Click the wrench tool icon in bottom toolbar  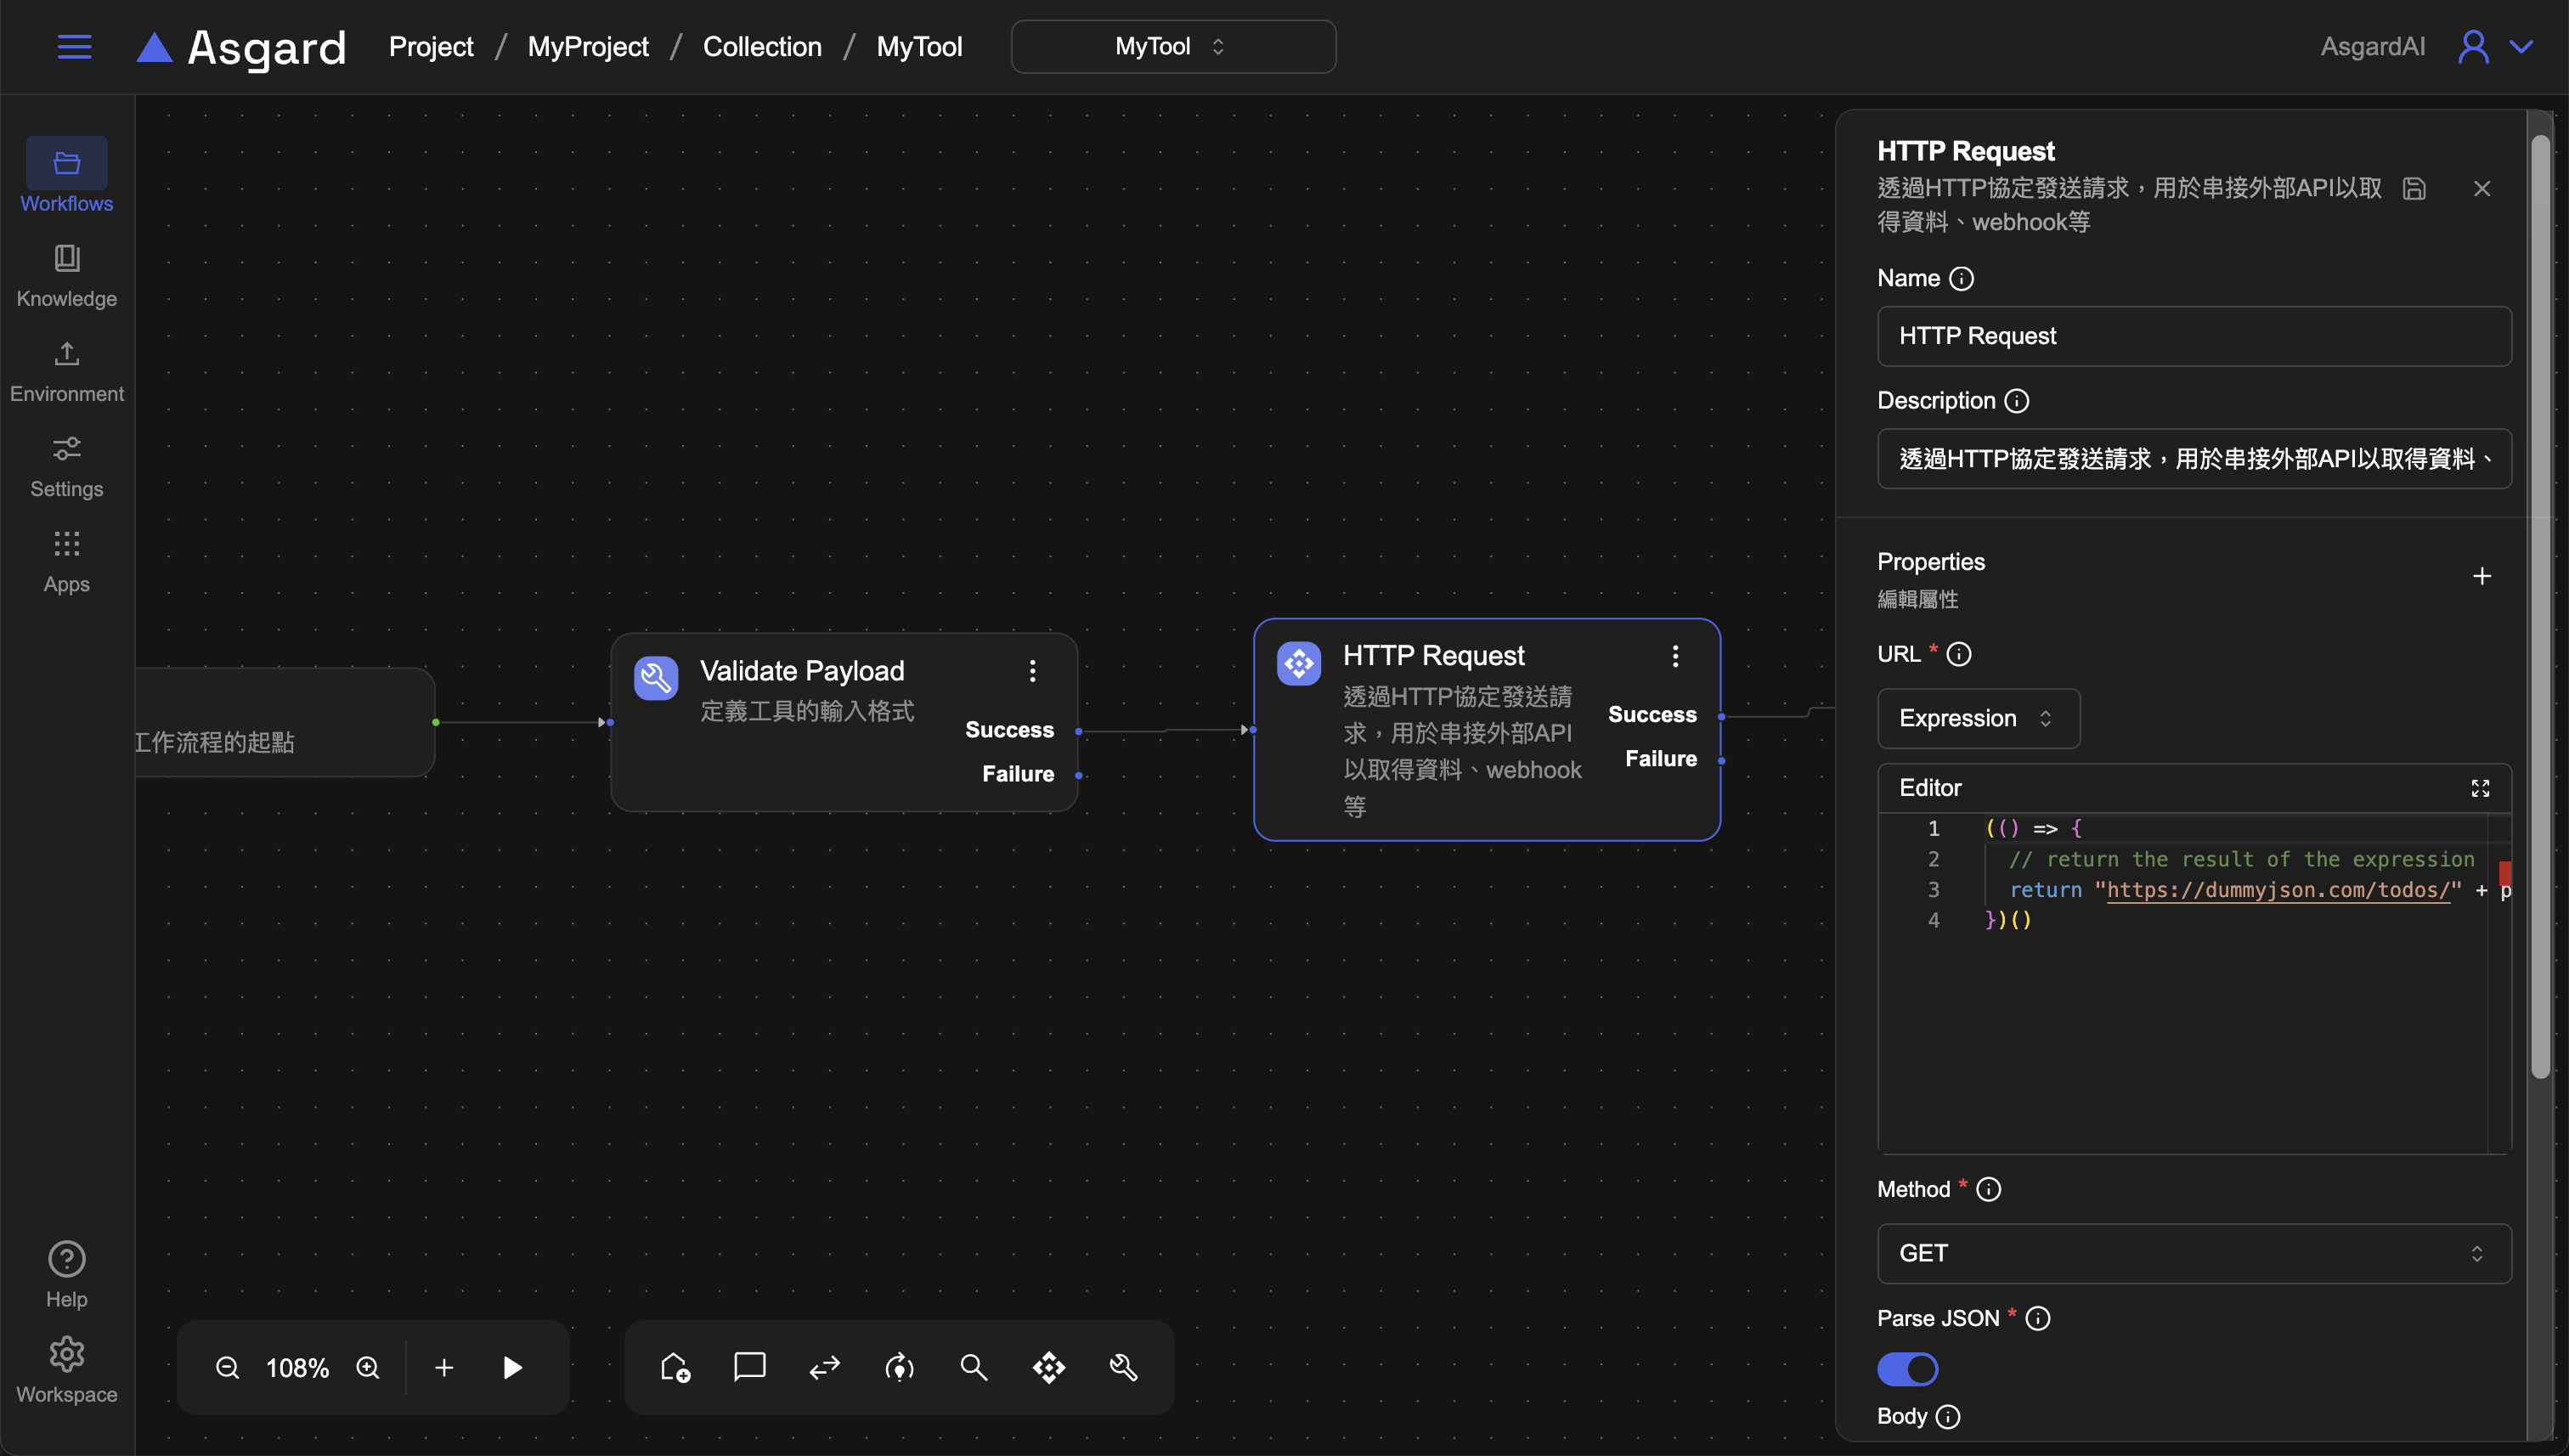(1123, 1367)
